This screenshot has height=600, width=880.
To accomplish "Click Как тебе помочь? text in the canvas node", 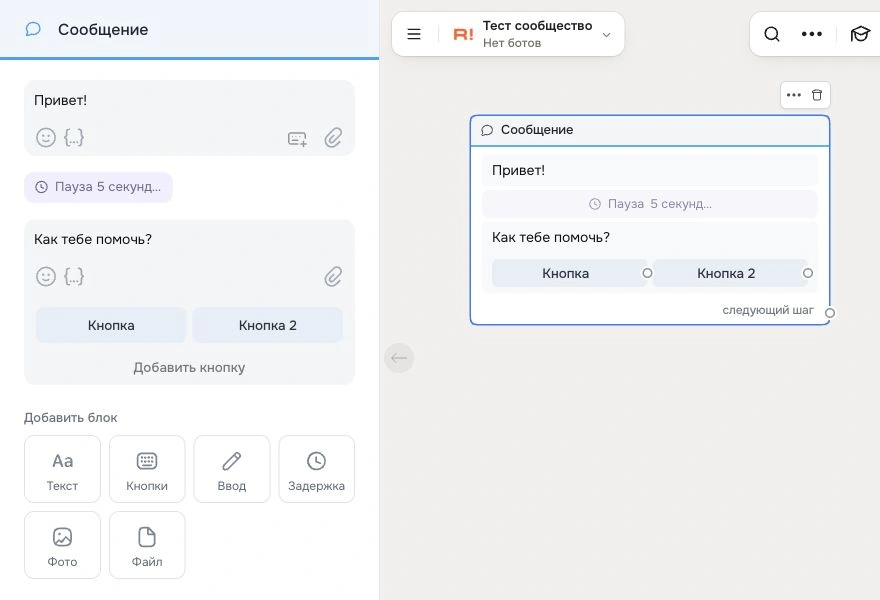I will pyautogui.click(x=551, y=237).
